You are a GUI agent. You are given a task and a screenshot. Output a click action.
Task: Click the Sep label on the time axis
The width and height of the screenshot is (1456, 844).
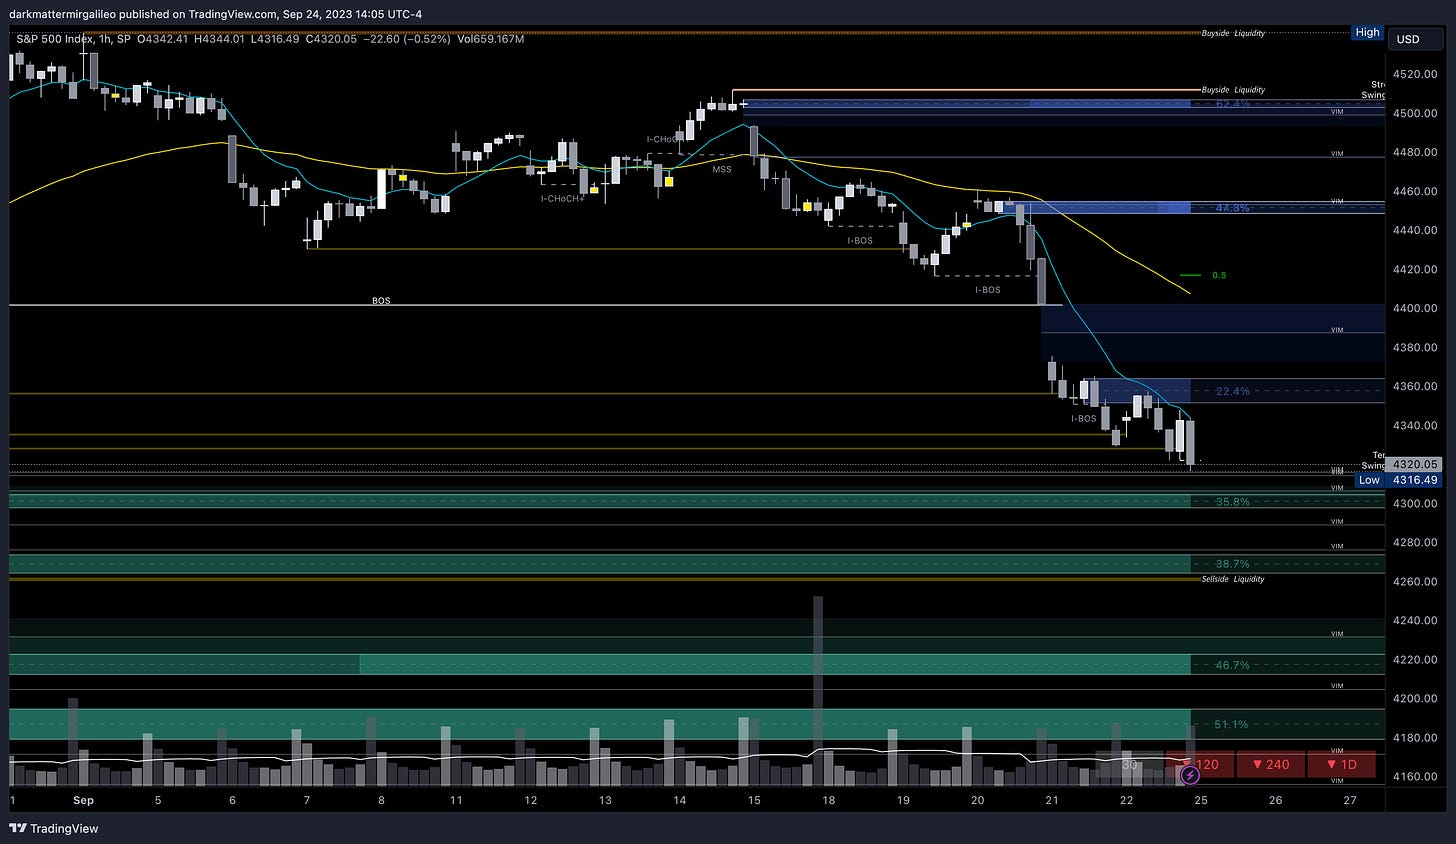[83, 800]
